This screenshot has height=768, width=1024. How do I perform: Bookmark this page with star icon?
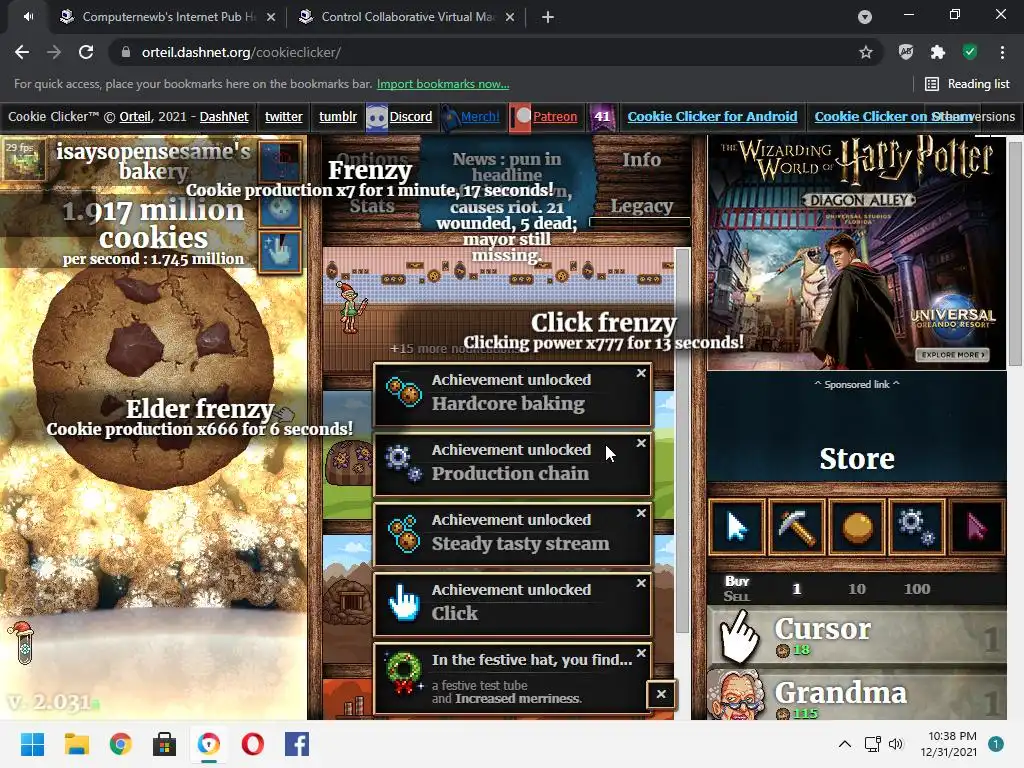(866, 52)
